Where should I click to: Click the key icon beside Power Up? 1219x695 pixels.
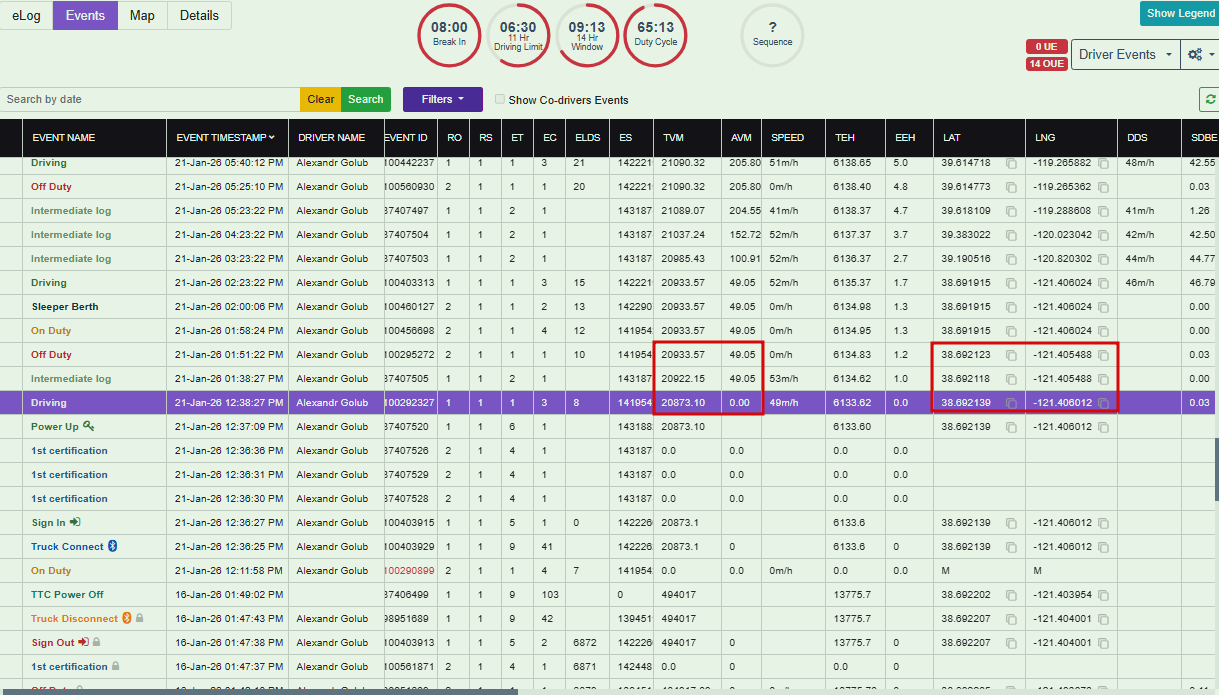coord(89,426)
